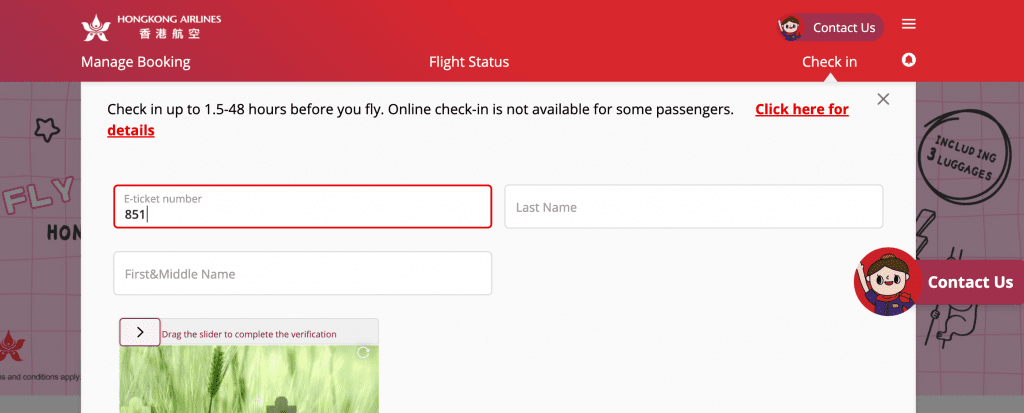The image size is (1024, 413).
Task: Click the captcha refresh icon
Action: [x=363, y=353]
